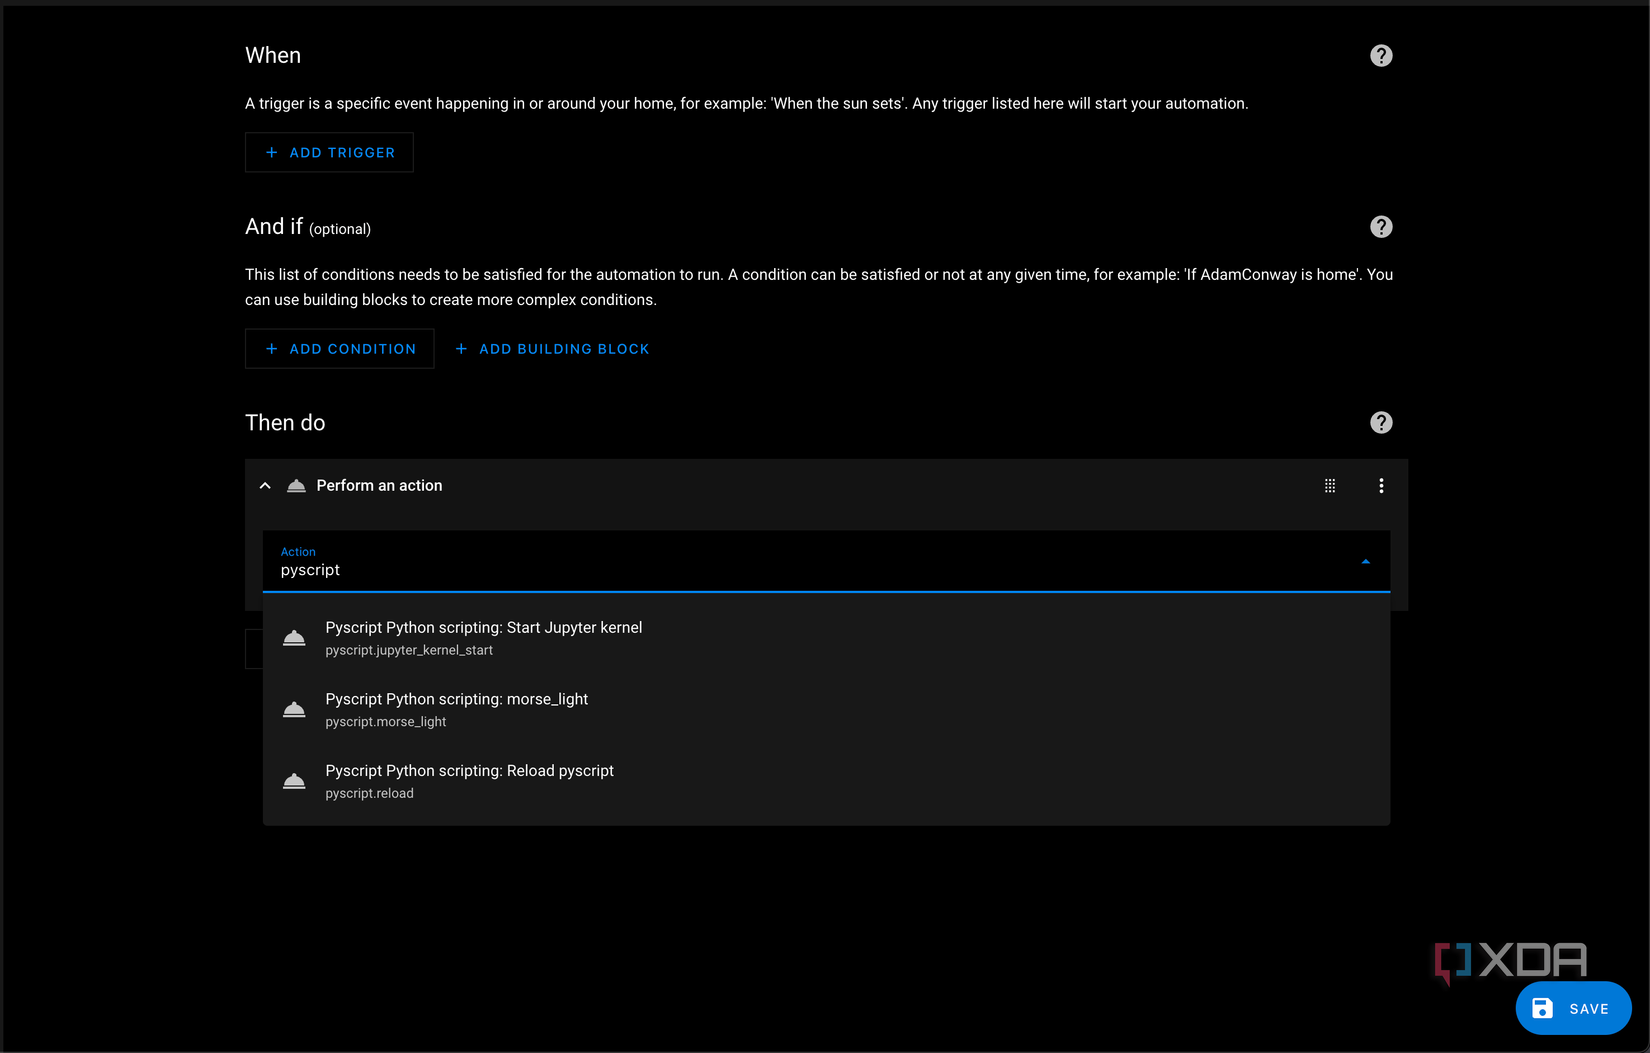The width and height of the screenshot is (1650, 1053).
Task: Save the automation
Action: pyautogui.click(x=1573, y=1009)
